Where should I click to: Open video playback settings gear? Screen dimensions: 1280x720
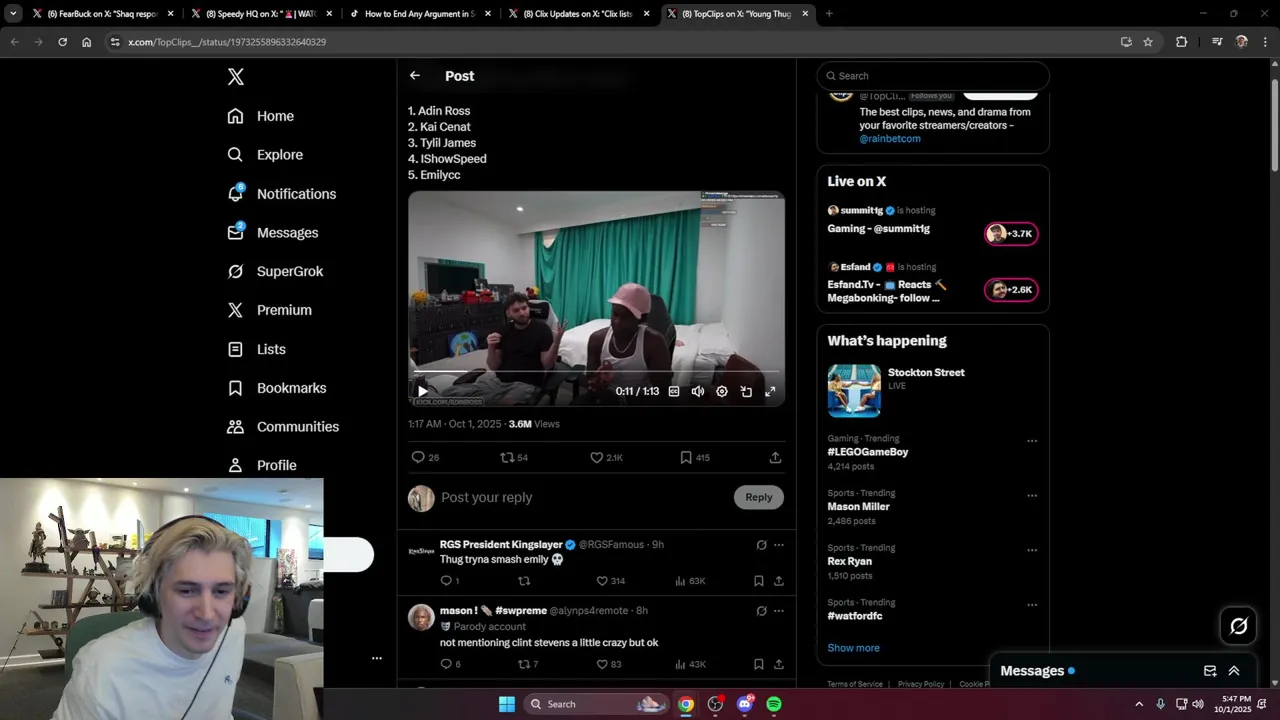pos(722,392)
